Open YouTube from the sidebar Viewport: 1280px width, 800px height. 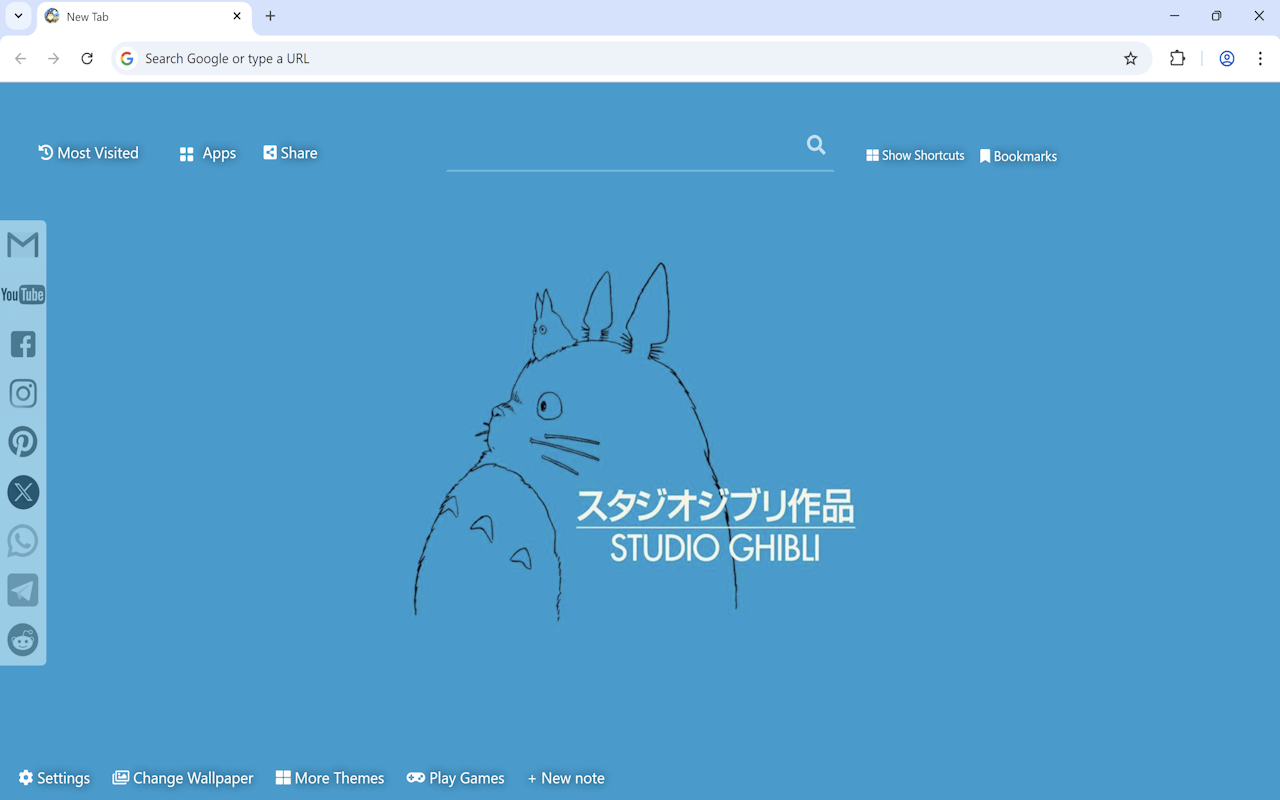click(x=22, y=294)
